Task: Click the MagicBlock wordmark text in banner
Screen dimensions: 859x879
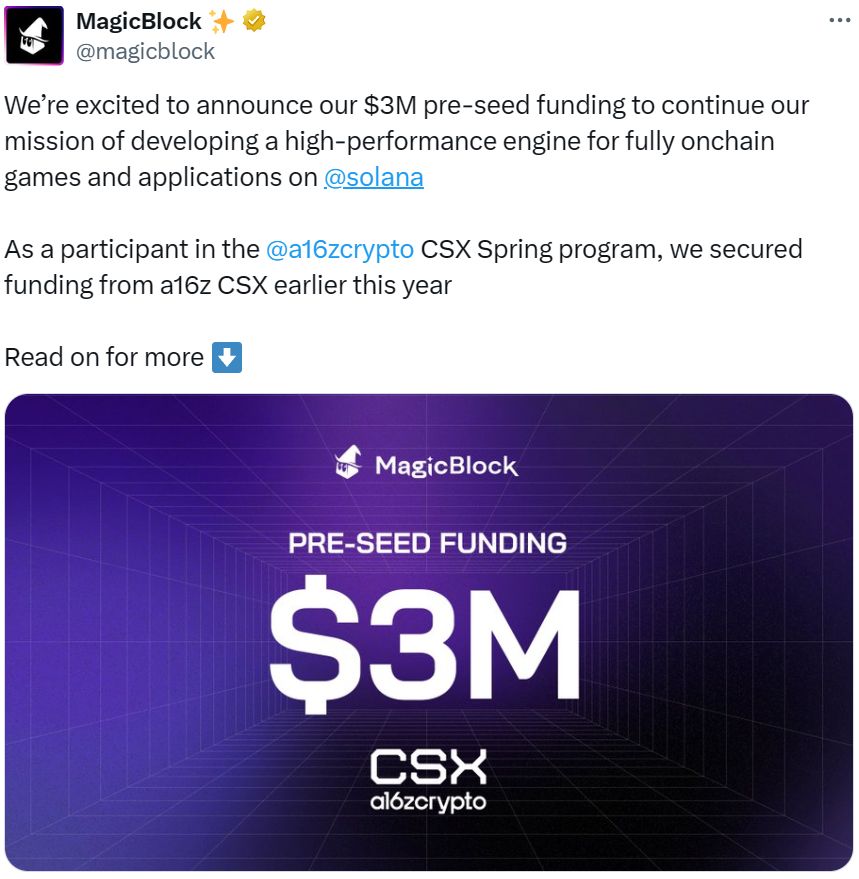Action: click(x=446, y=466)
